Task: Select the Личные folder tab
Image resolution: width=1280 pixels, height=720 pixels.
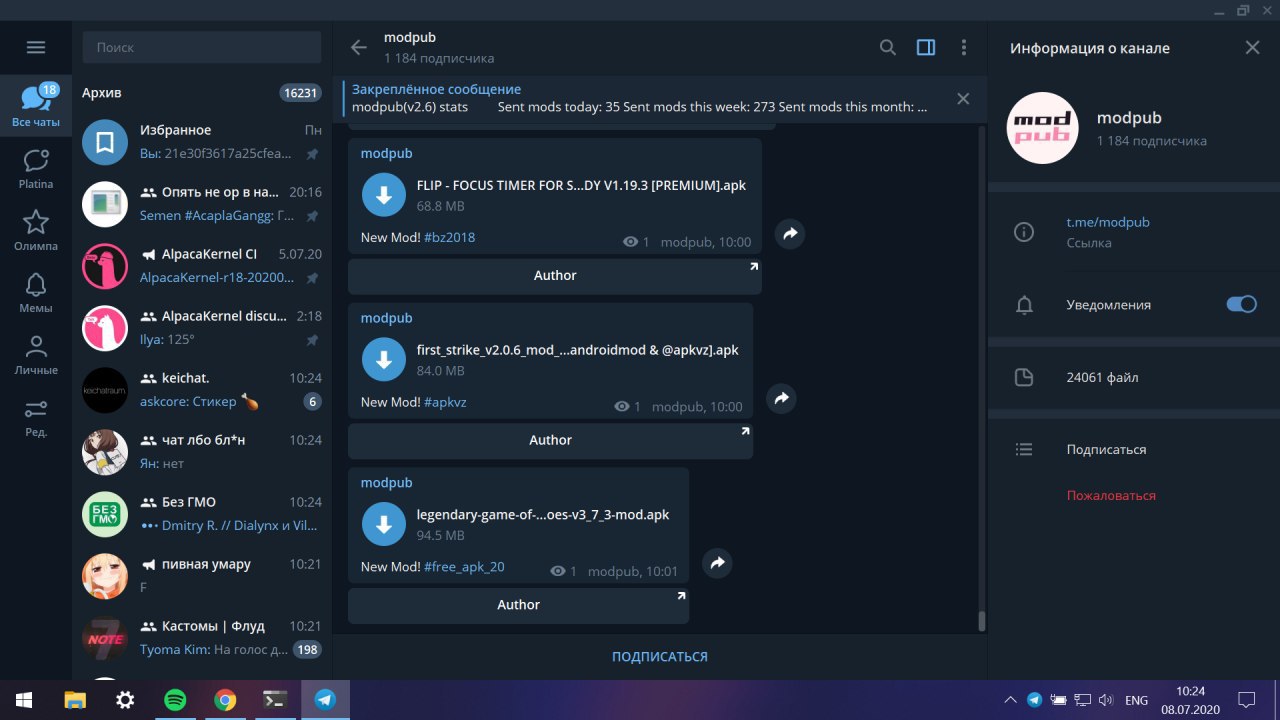Action: [36, 355]
